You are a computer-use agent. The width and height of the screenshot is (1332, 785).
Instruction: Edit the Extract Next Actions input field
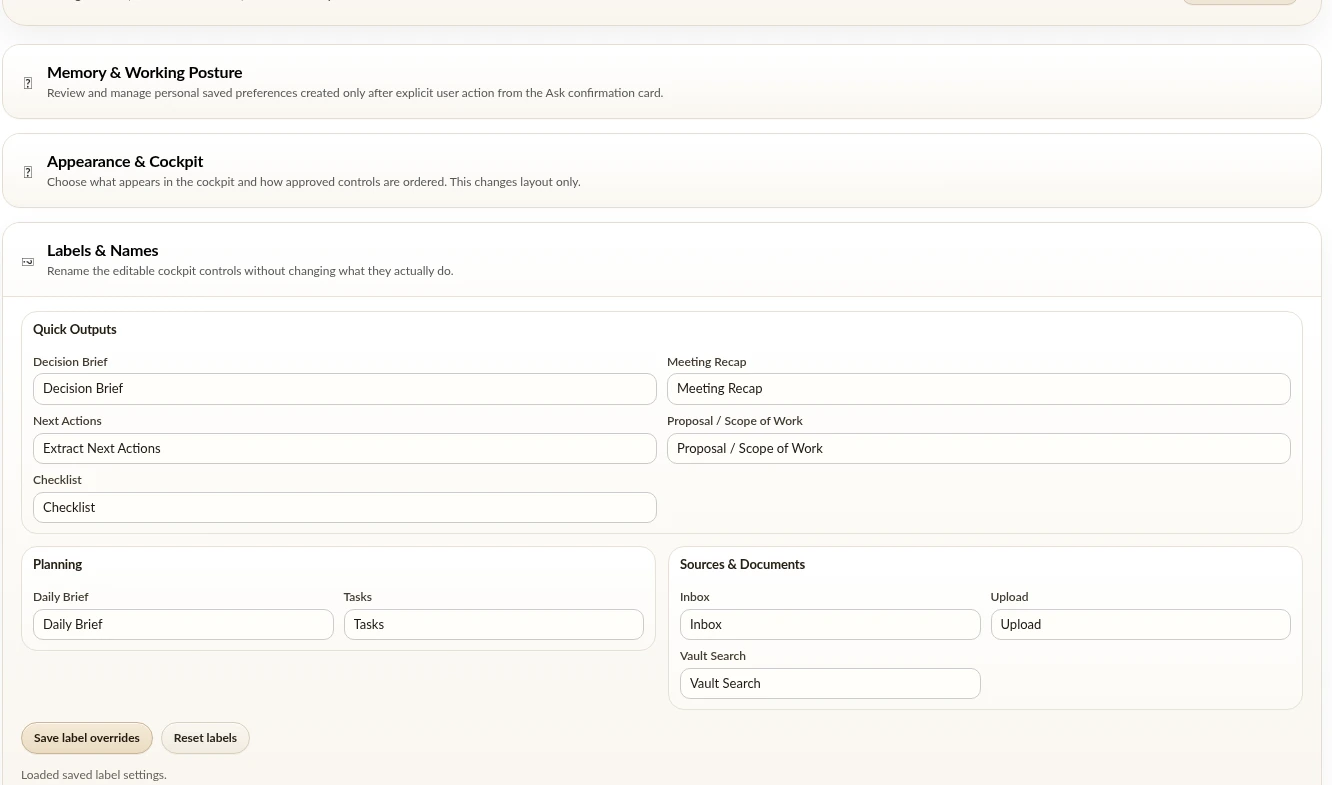point(345,449)
